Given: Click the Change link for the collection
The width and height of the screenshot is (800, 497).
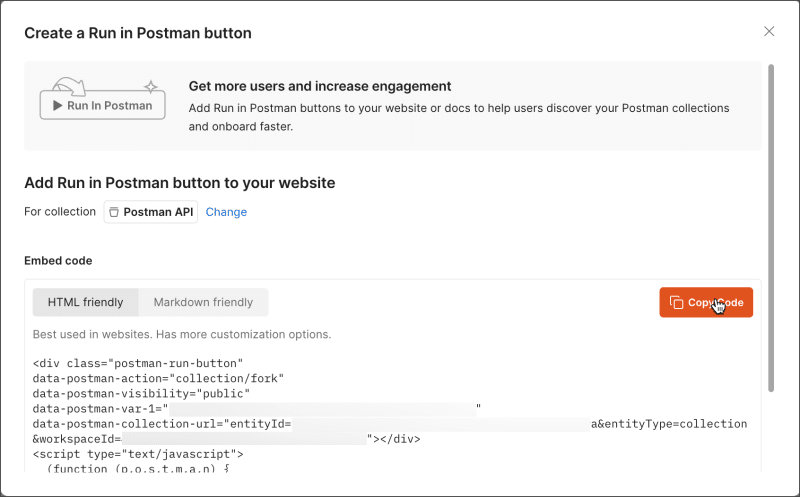Looking at the screenshot, I should pyautogui.click(x=226, y=212).
